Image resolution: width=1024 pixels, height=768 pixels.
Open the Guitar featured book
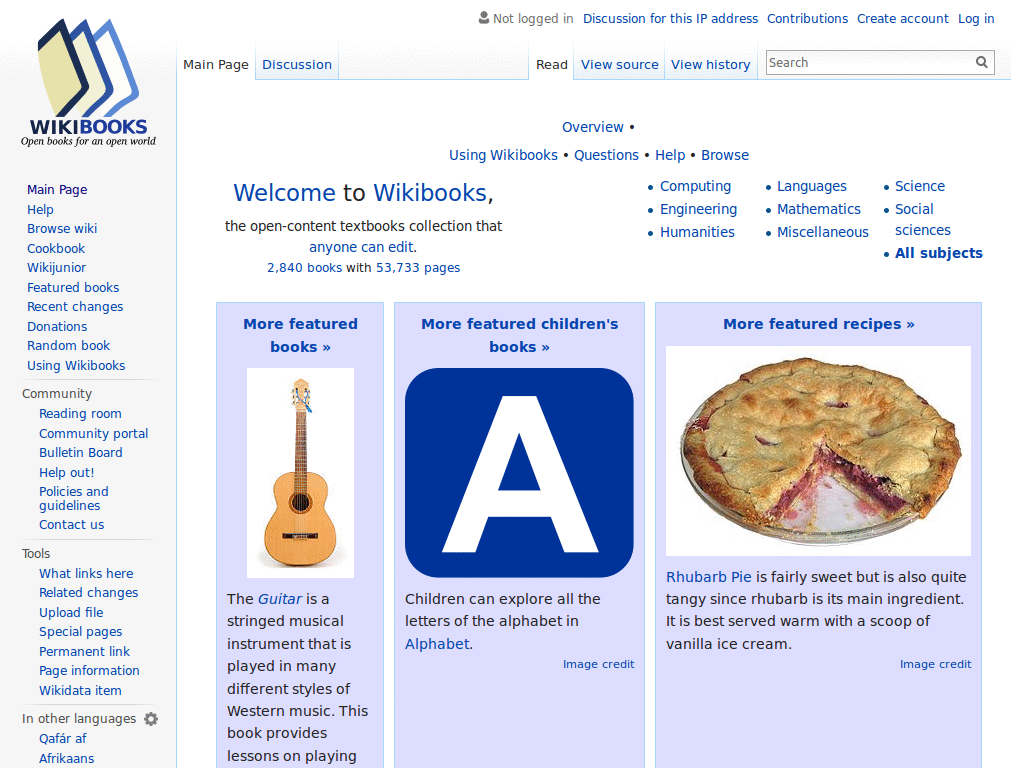pyautogui.click(x=279, y=598)
